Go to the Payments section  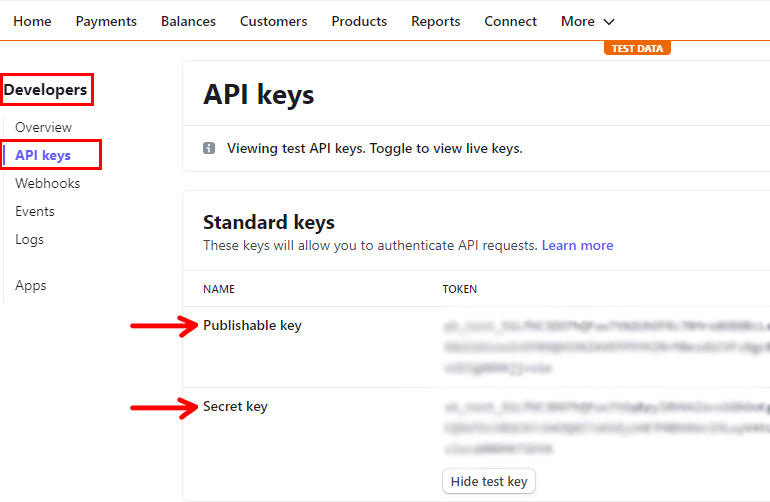tap(106, 21)
